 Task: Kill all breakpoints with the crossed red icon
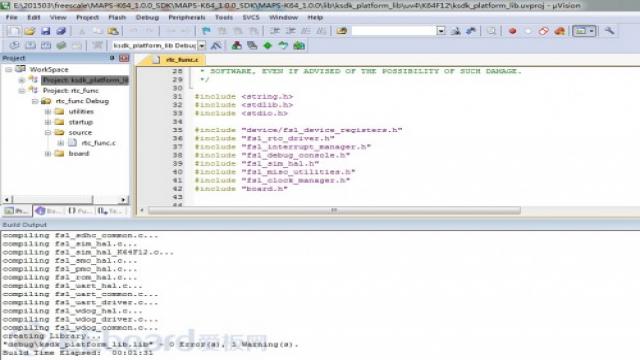543,31
